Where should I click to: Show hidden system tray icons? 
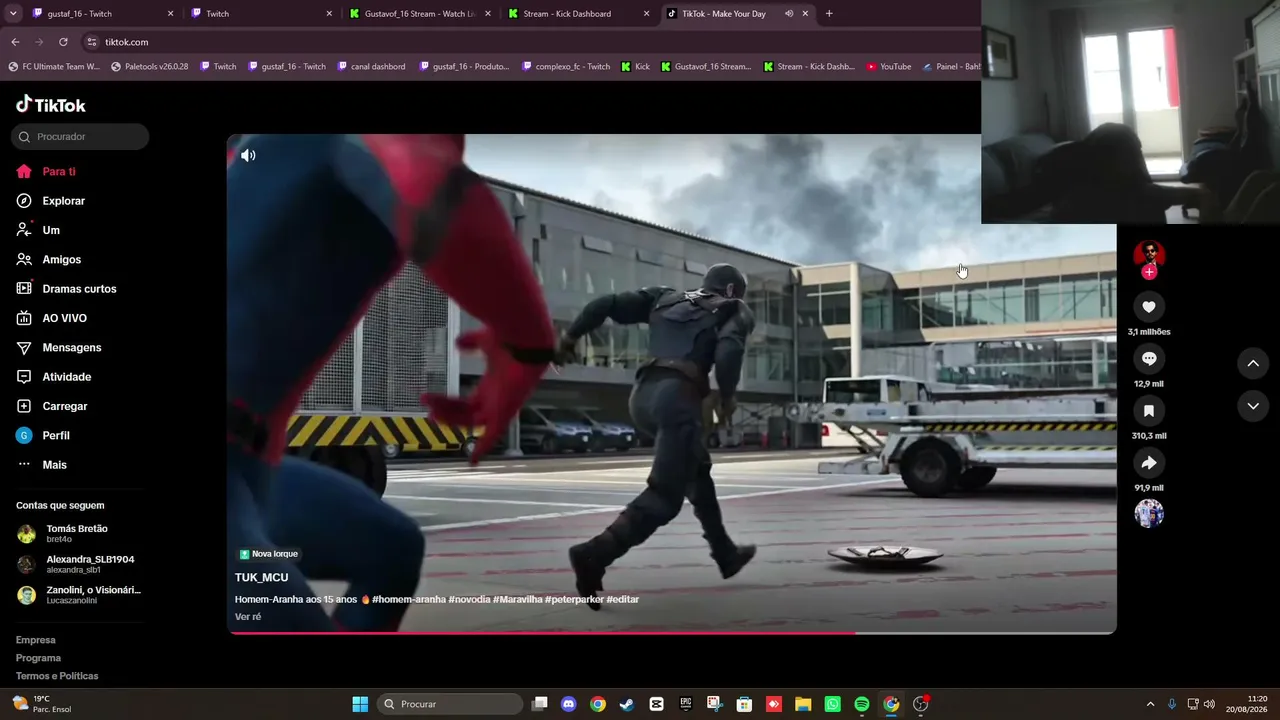coord(1150,704)
